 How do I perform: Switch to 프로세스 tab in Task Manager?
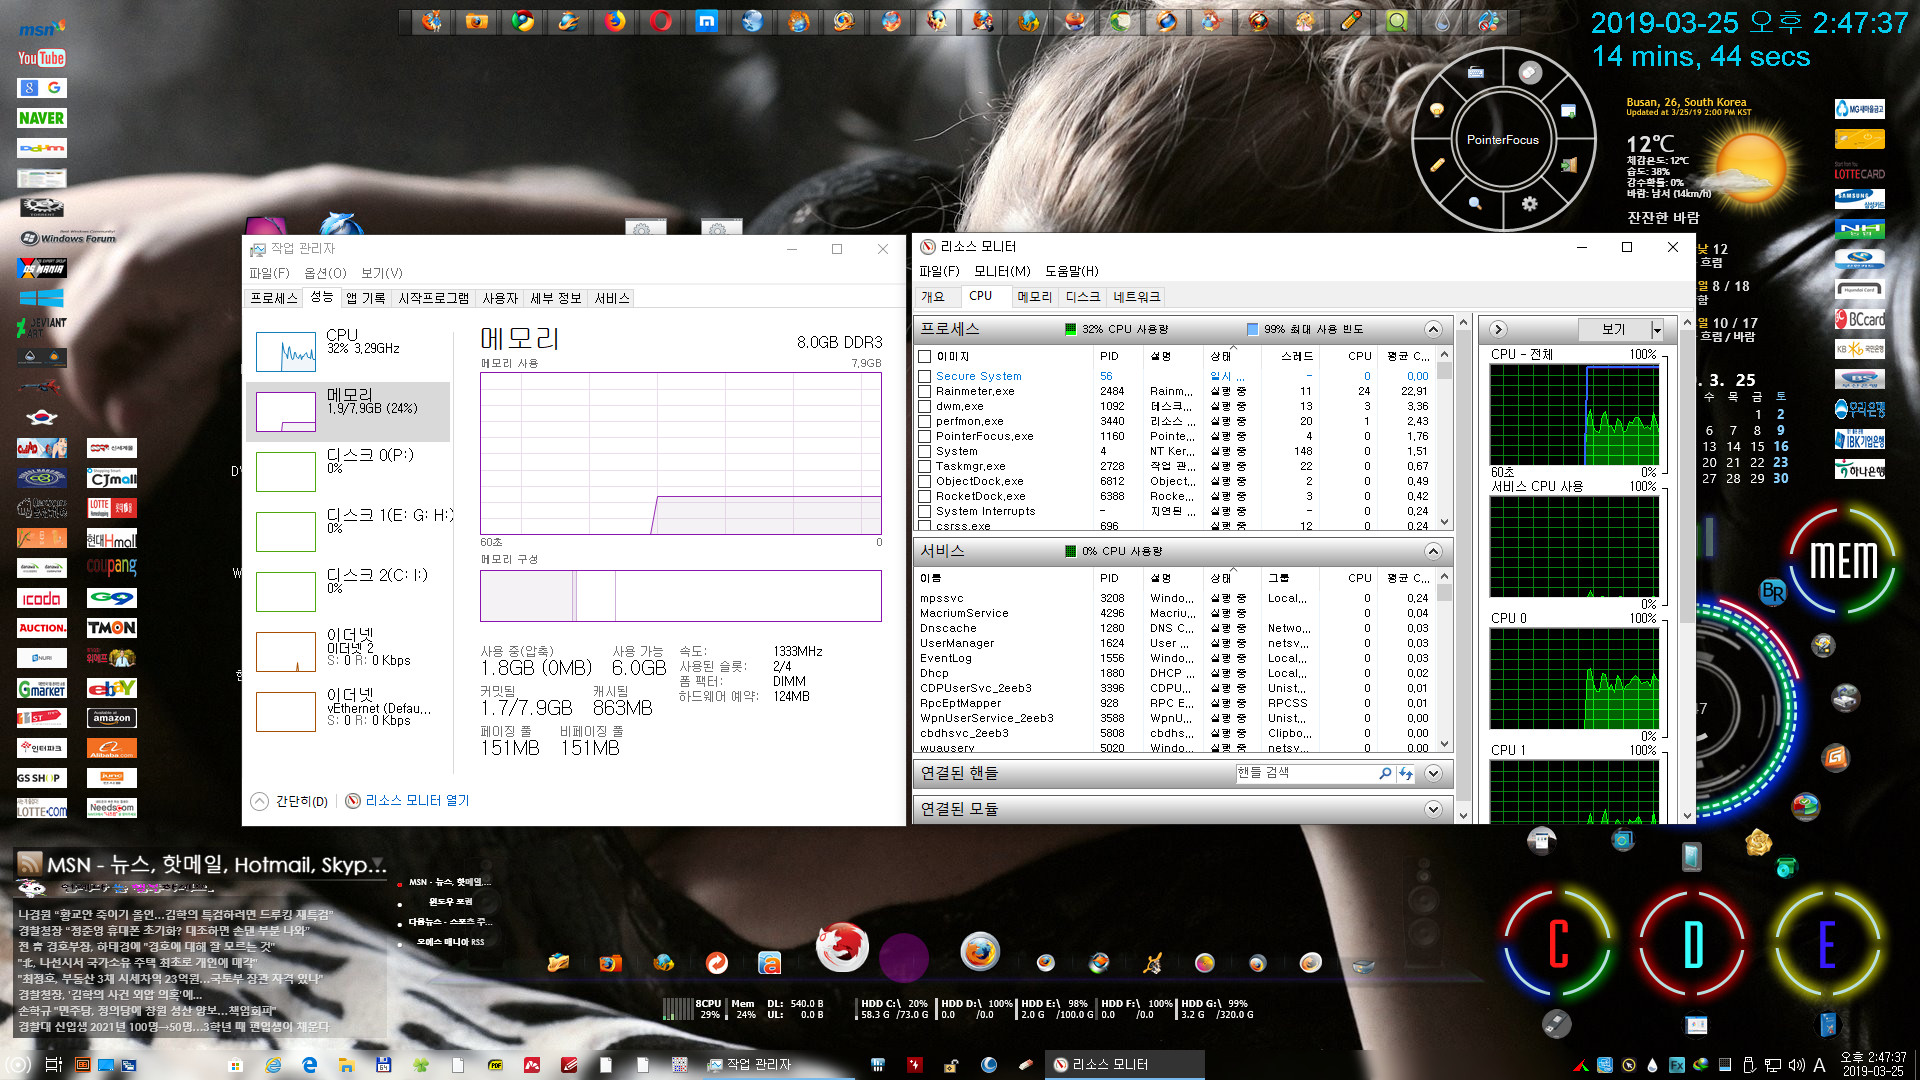click(x=274, y=298)
